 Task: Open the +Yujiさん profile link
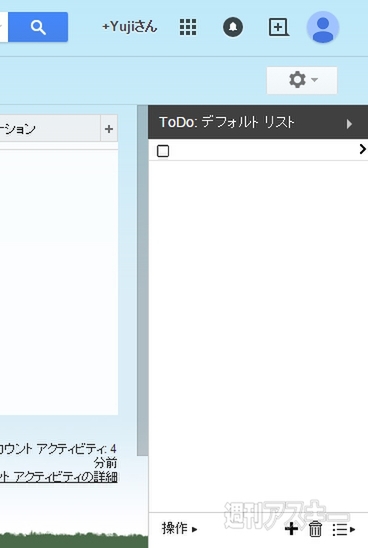[x=130, y=27]
